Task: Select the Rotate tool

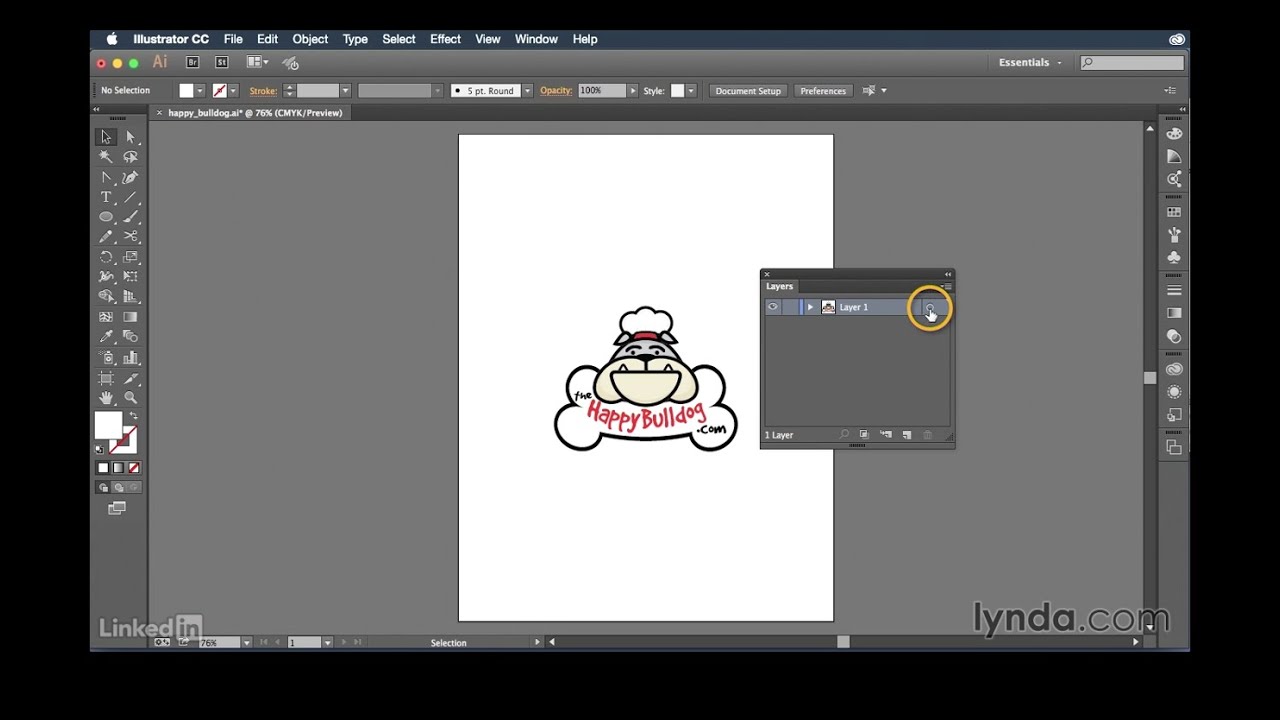Action: [x=106, y=257]
